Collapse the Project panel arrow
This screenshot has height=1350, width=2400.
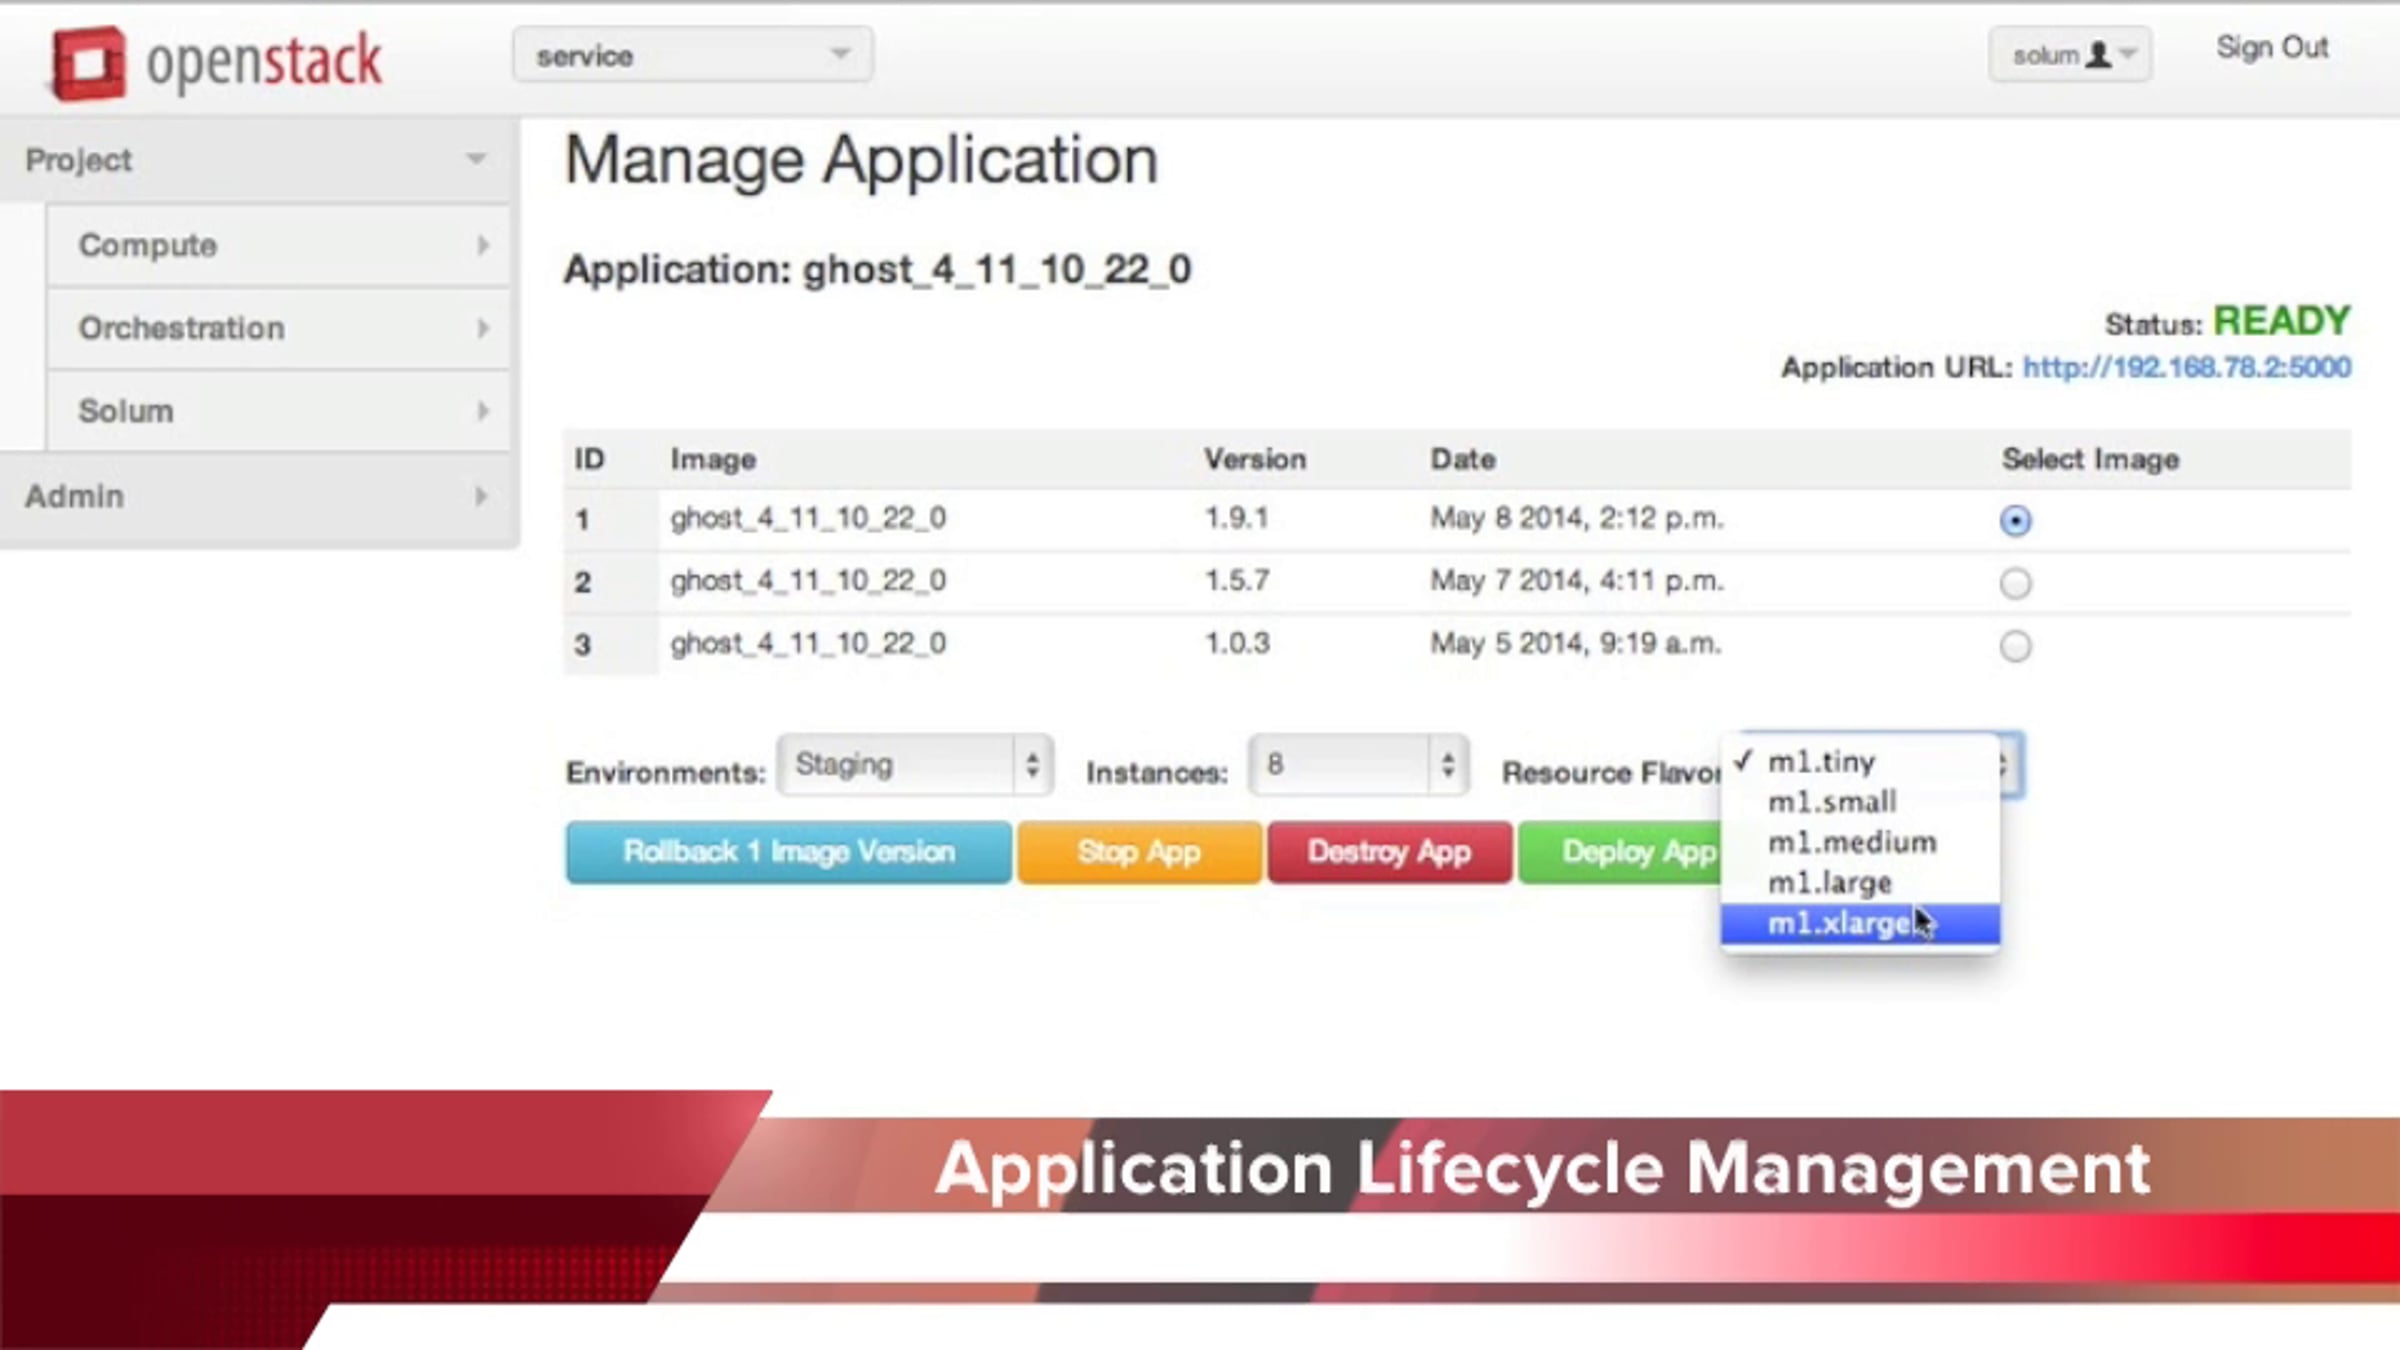tap(476, 160)
